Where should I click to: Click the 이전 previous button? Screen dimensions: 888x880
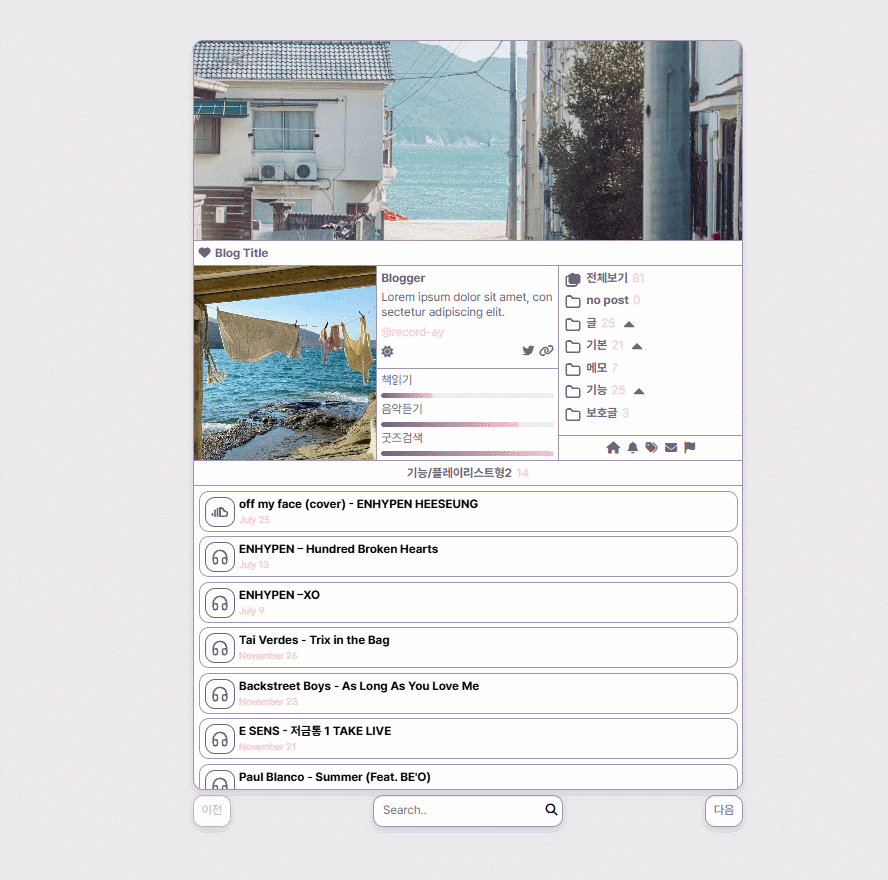212,810
